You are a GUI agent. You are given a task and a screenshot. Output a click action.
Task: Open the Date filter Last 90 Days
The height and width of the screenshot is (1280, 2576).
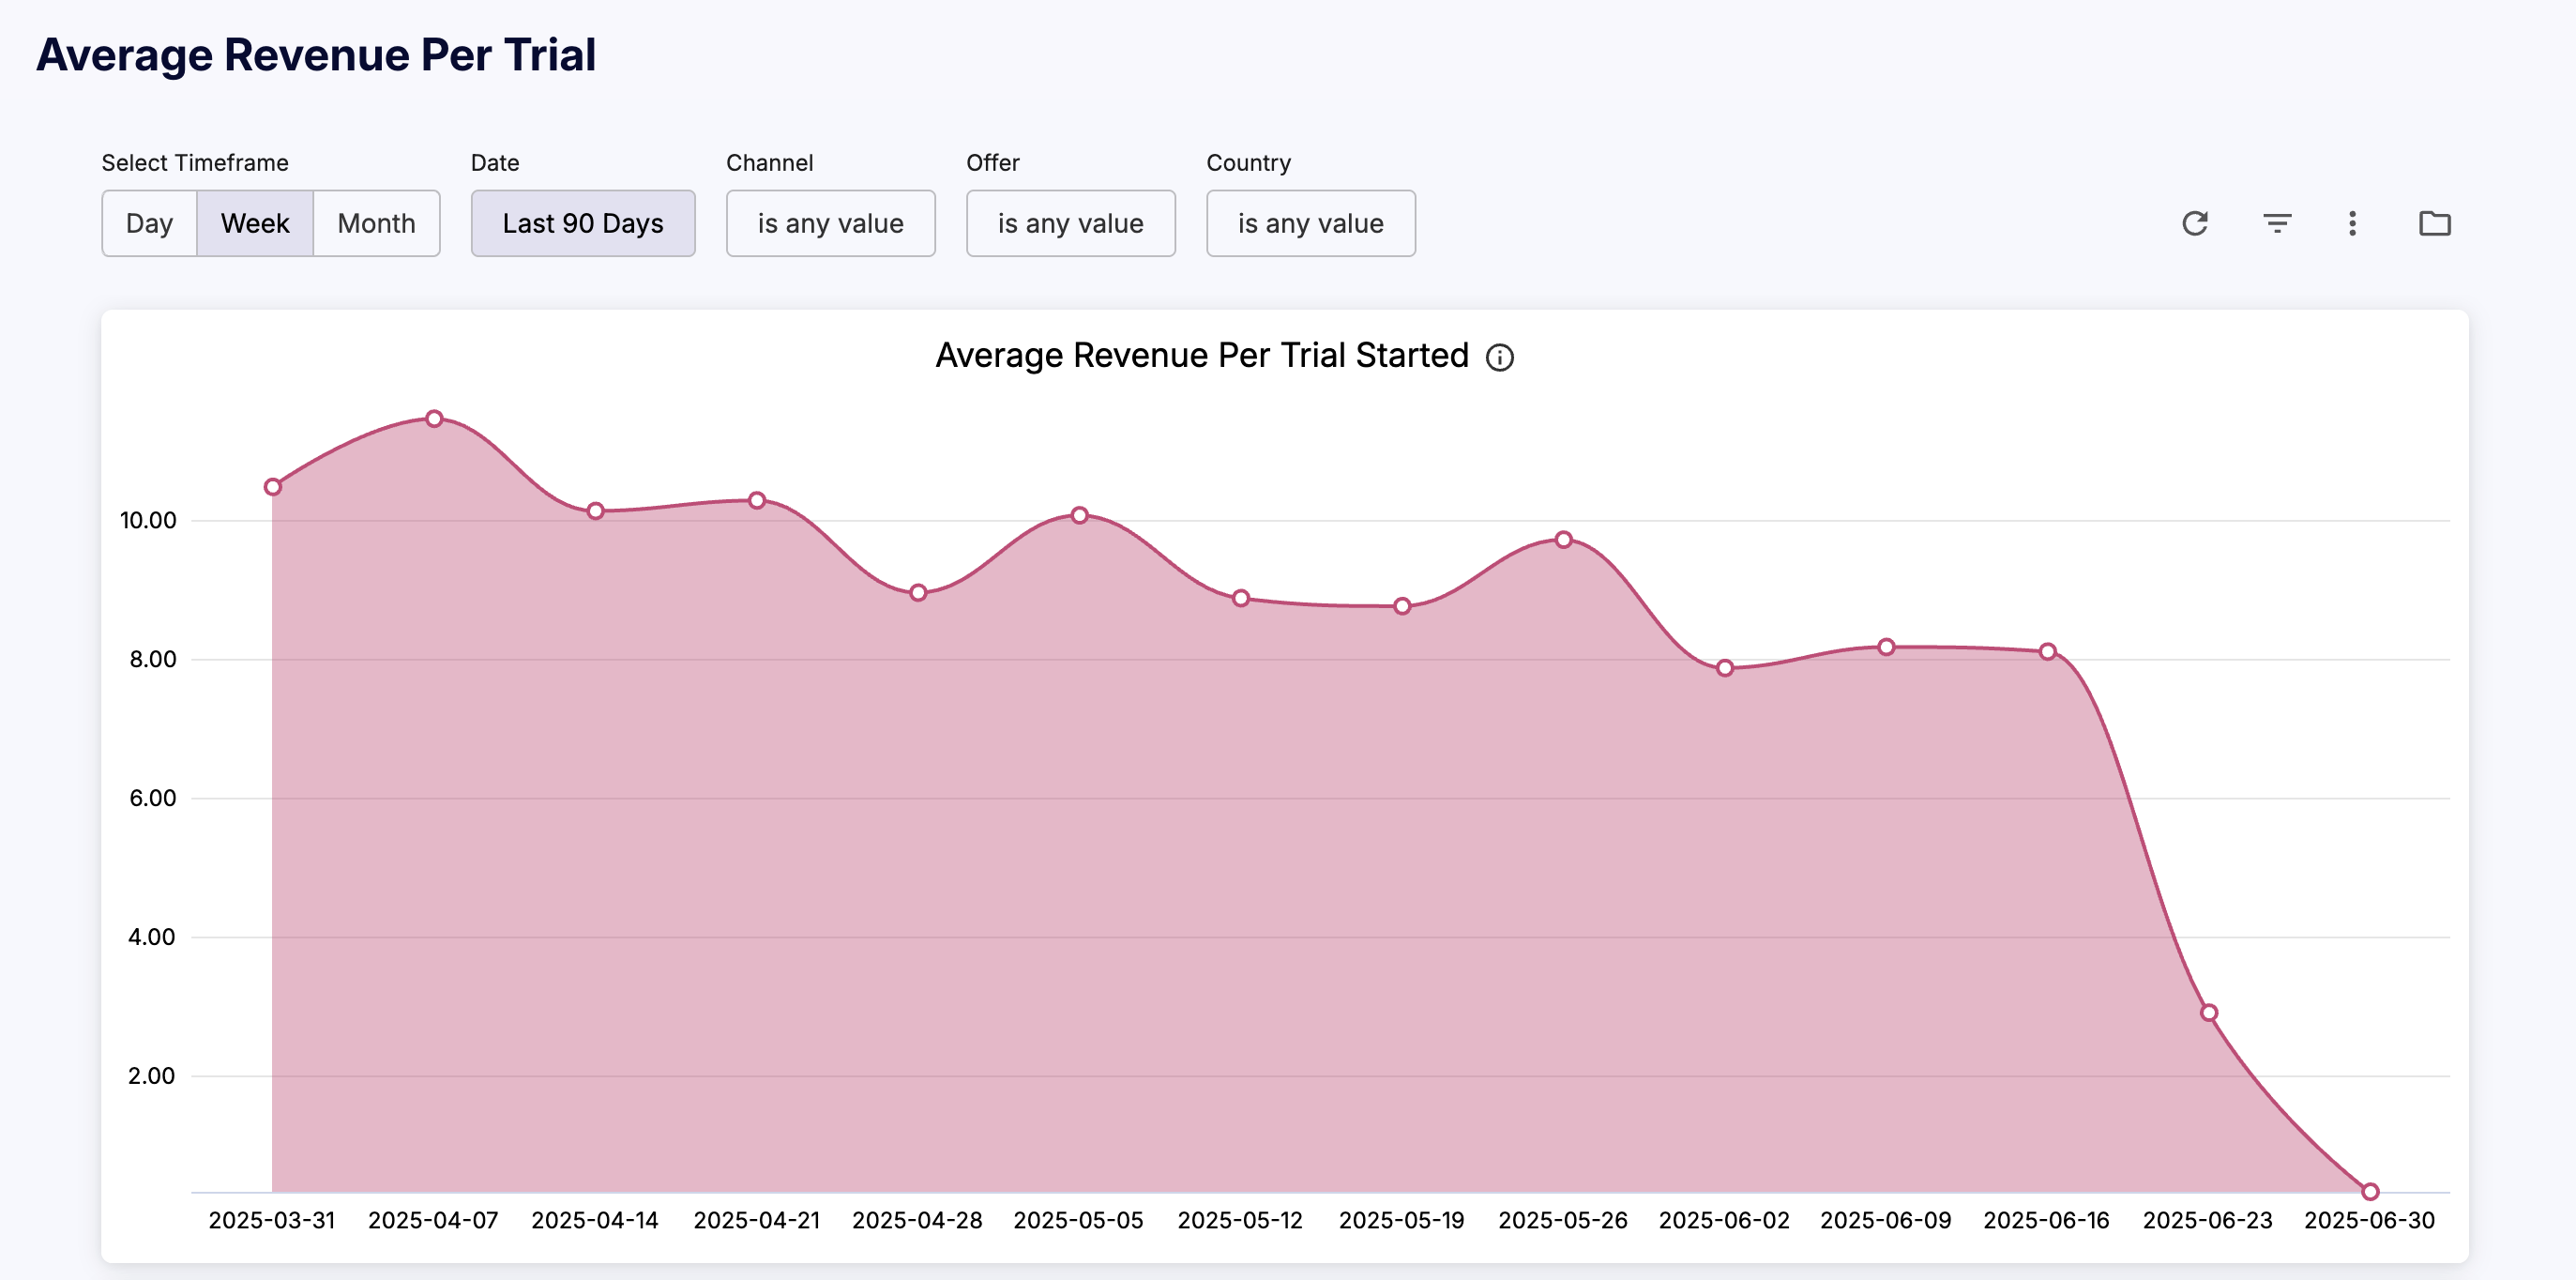coord(583,223)
